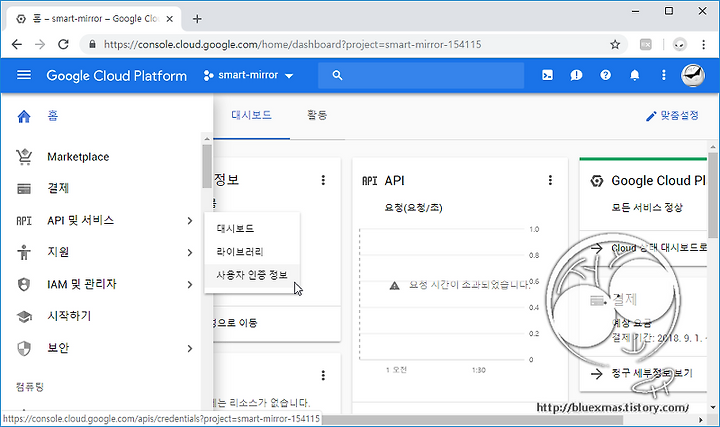Click the billing card icon beside 결제
The width and height of the screenshot is (720, 427).
coord(24,189)
